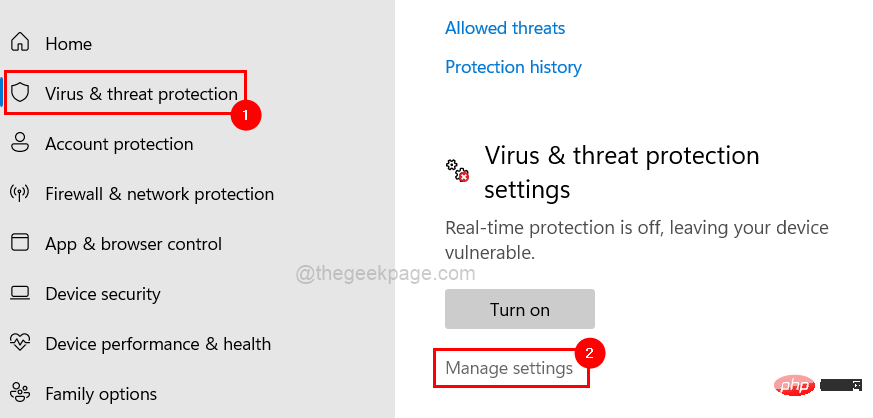
Task: Click the wireless signal icon for Firewall
Action: coord(20,193)
